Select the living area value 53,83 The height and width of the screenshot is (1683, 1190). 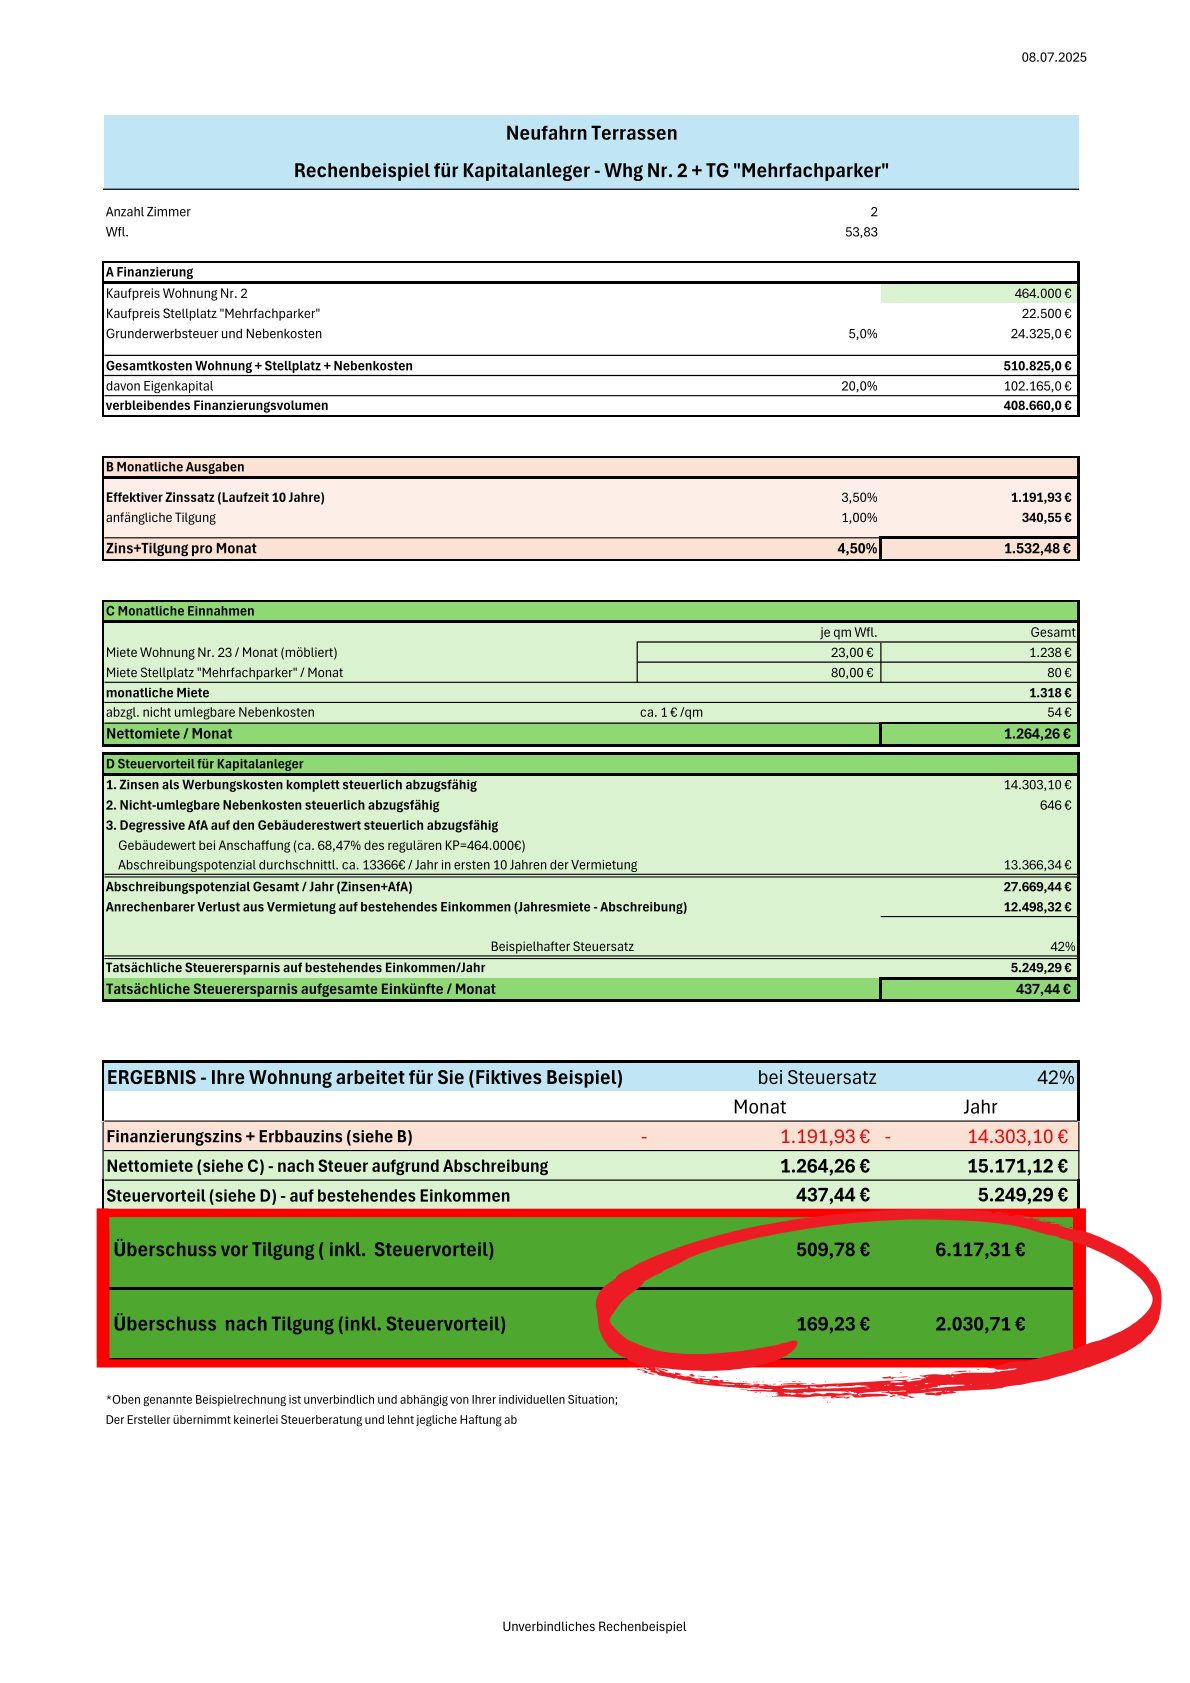coord(861,232)
